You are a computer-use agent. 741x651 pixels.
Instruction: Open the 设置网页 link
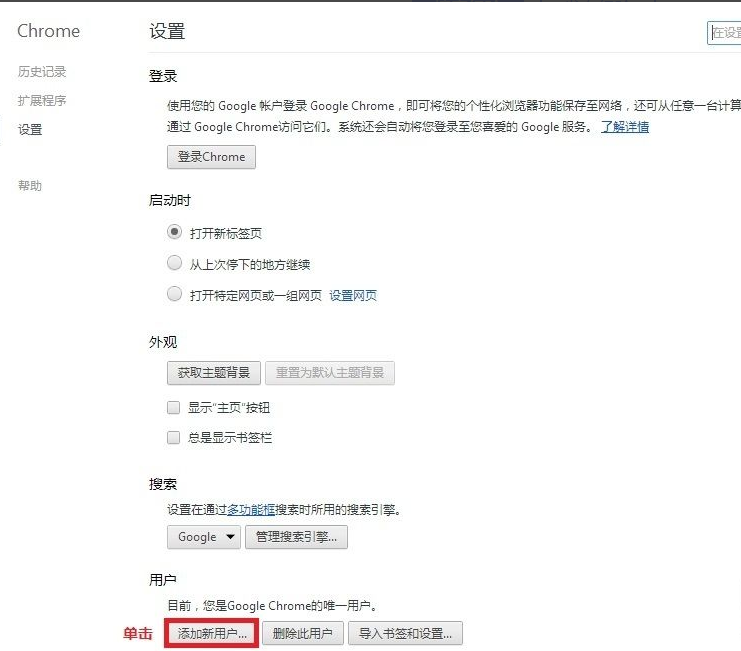coord(353,296)
